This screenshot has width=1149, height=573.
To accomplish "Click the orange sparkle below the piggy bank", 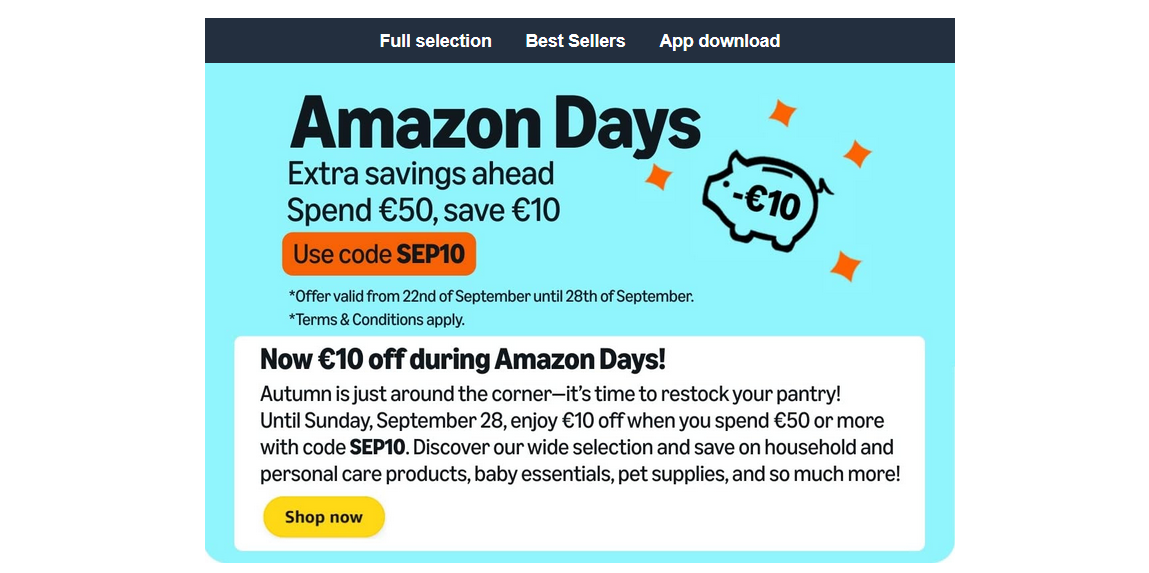I will [x=846, y=266].
